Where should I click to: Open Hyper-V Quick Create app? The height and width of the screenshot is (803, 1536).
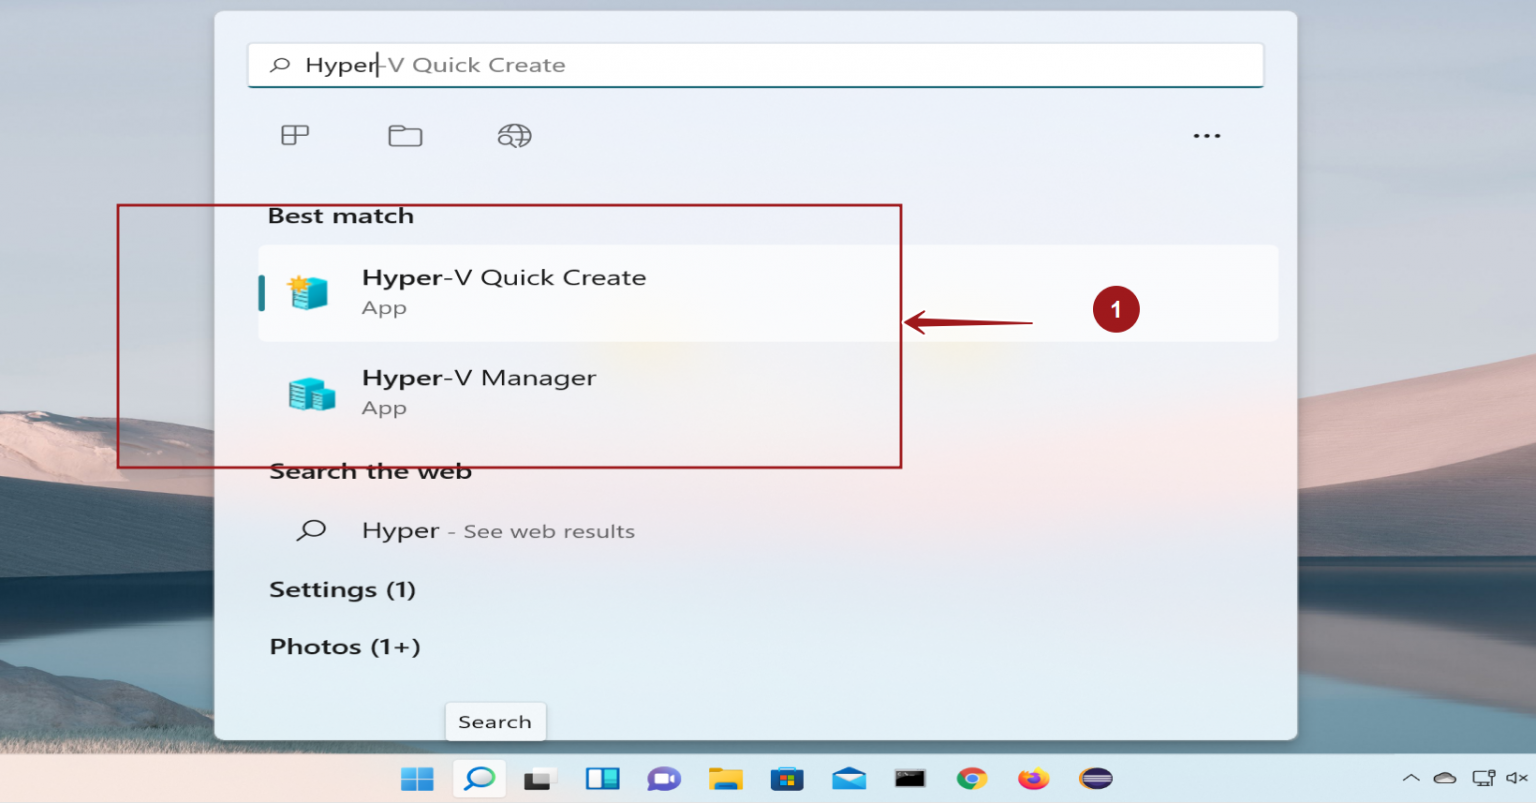pyautogui.click(x=504, y=290)
